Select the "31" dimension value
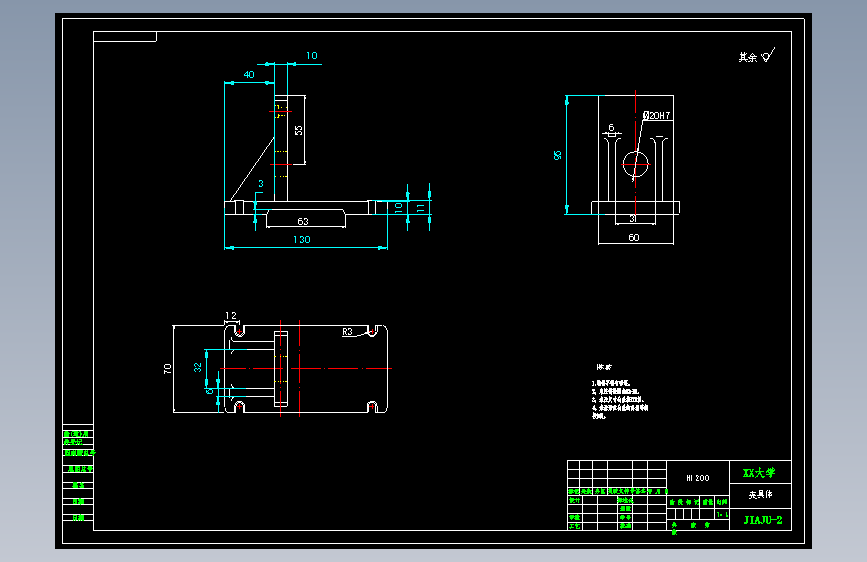The height and width of the screenshot is (562, 867). tap(633, 218)
